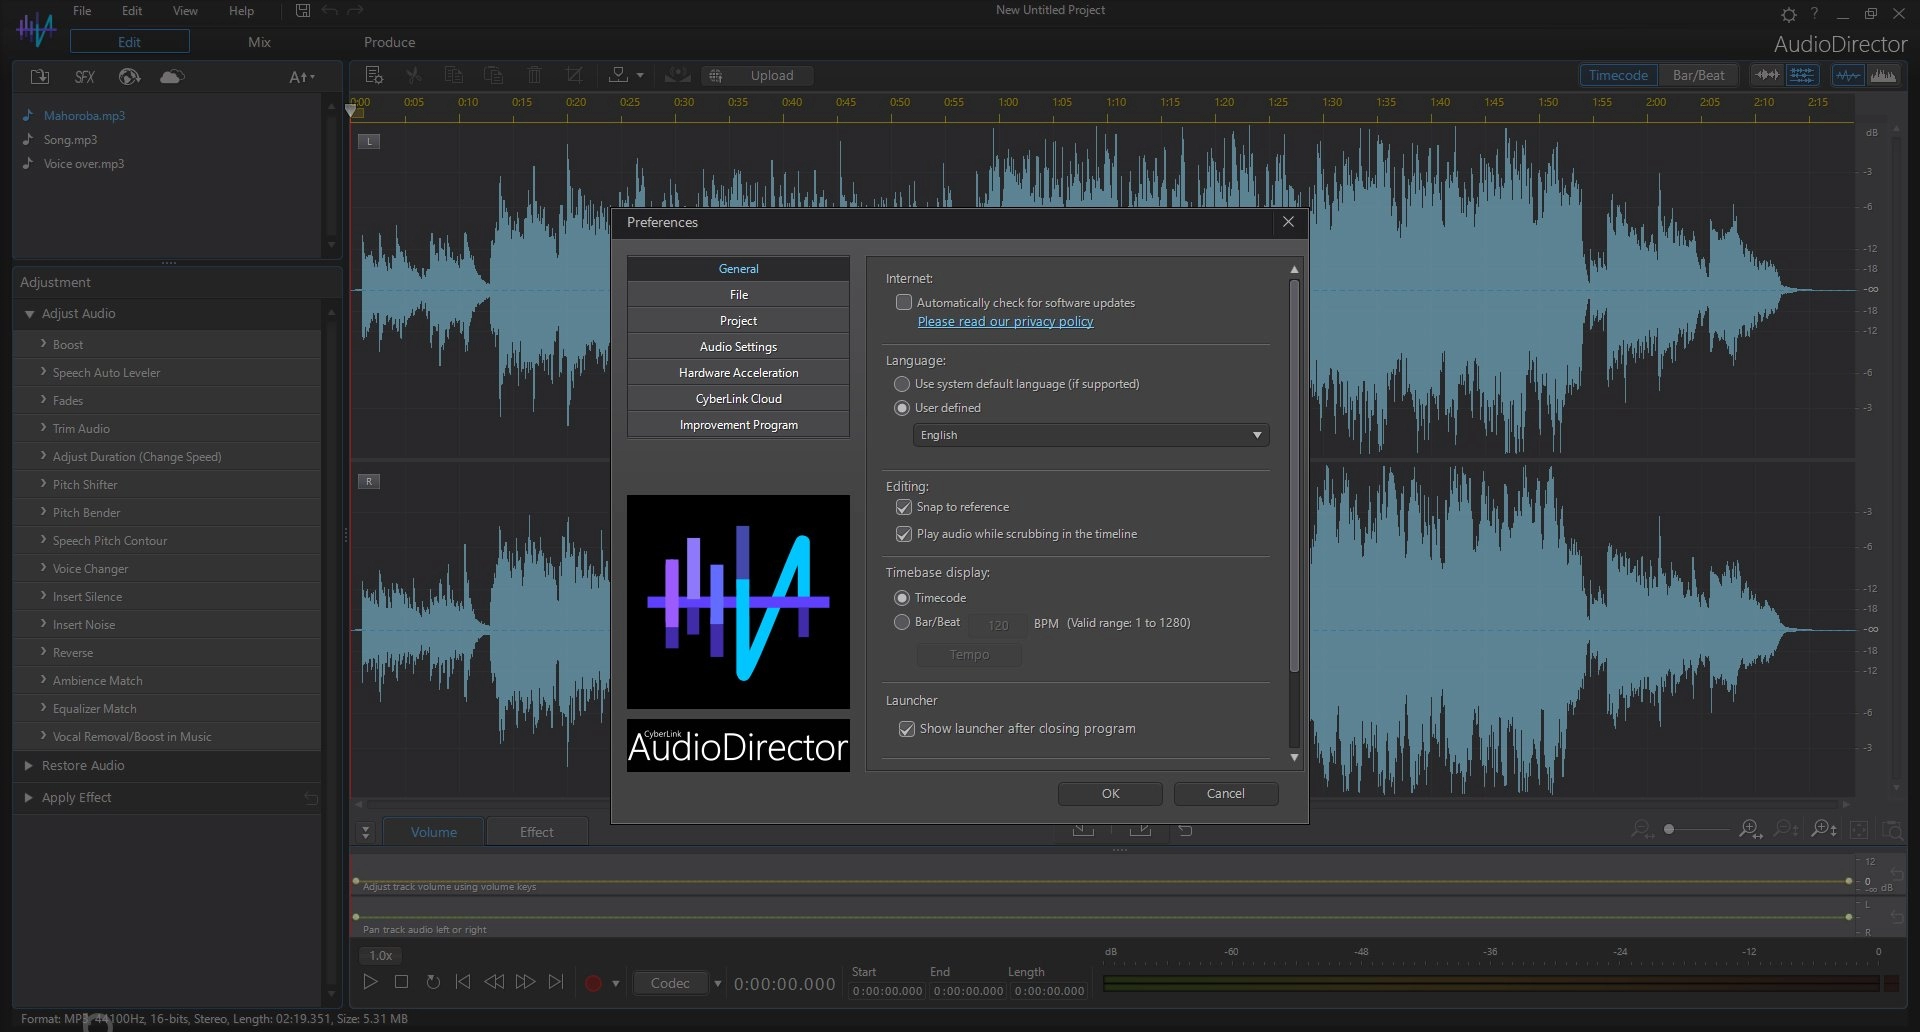This screenshot has width=1920, height=1032.
Task: Open the privacy policy link
Action: pos(1005,322)
